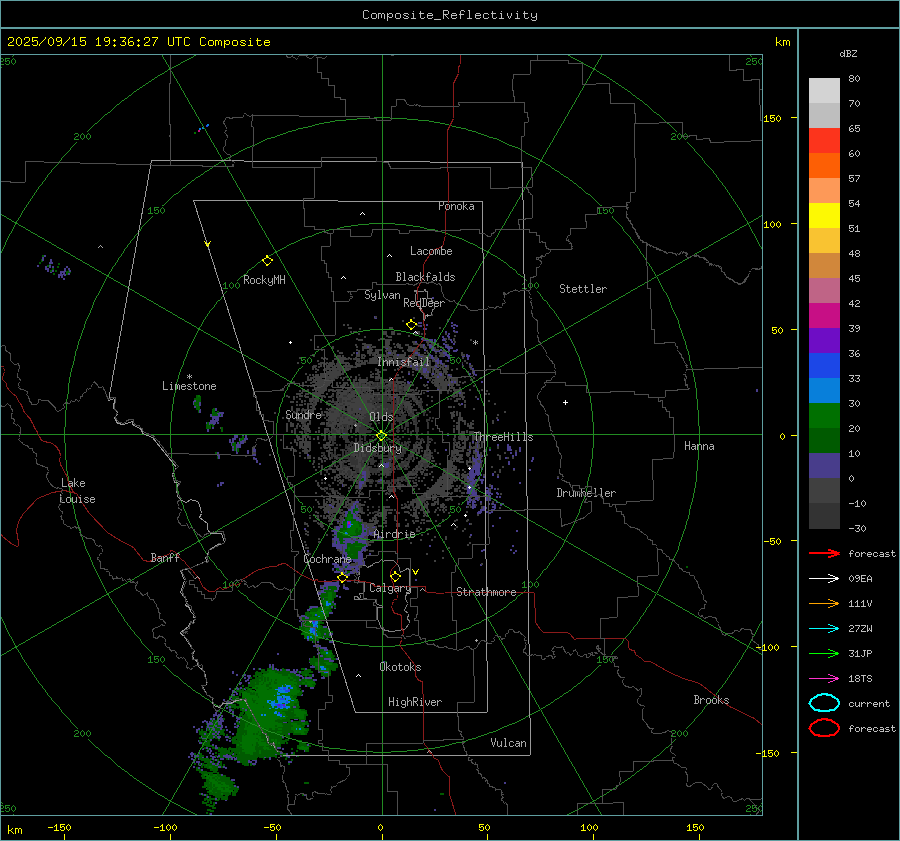Image resolution: width=900 pixels, height=841 pixels.
Task: Click the green 31JP arrow icon
Action: (x=824, y=653)
